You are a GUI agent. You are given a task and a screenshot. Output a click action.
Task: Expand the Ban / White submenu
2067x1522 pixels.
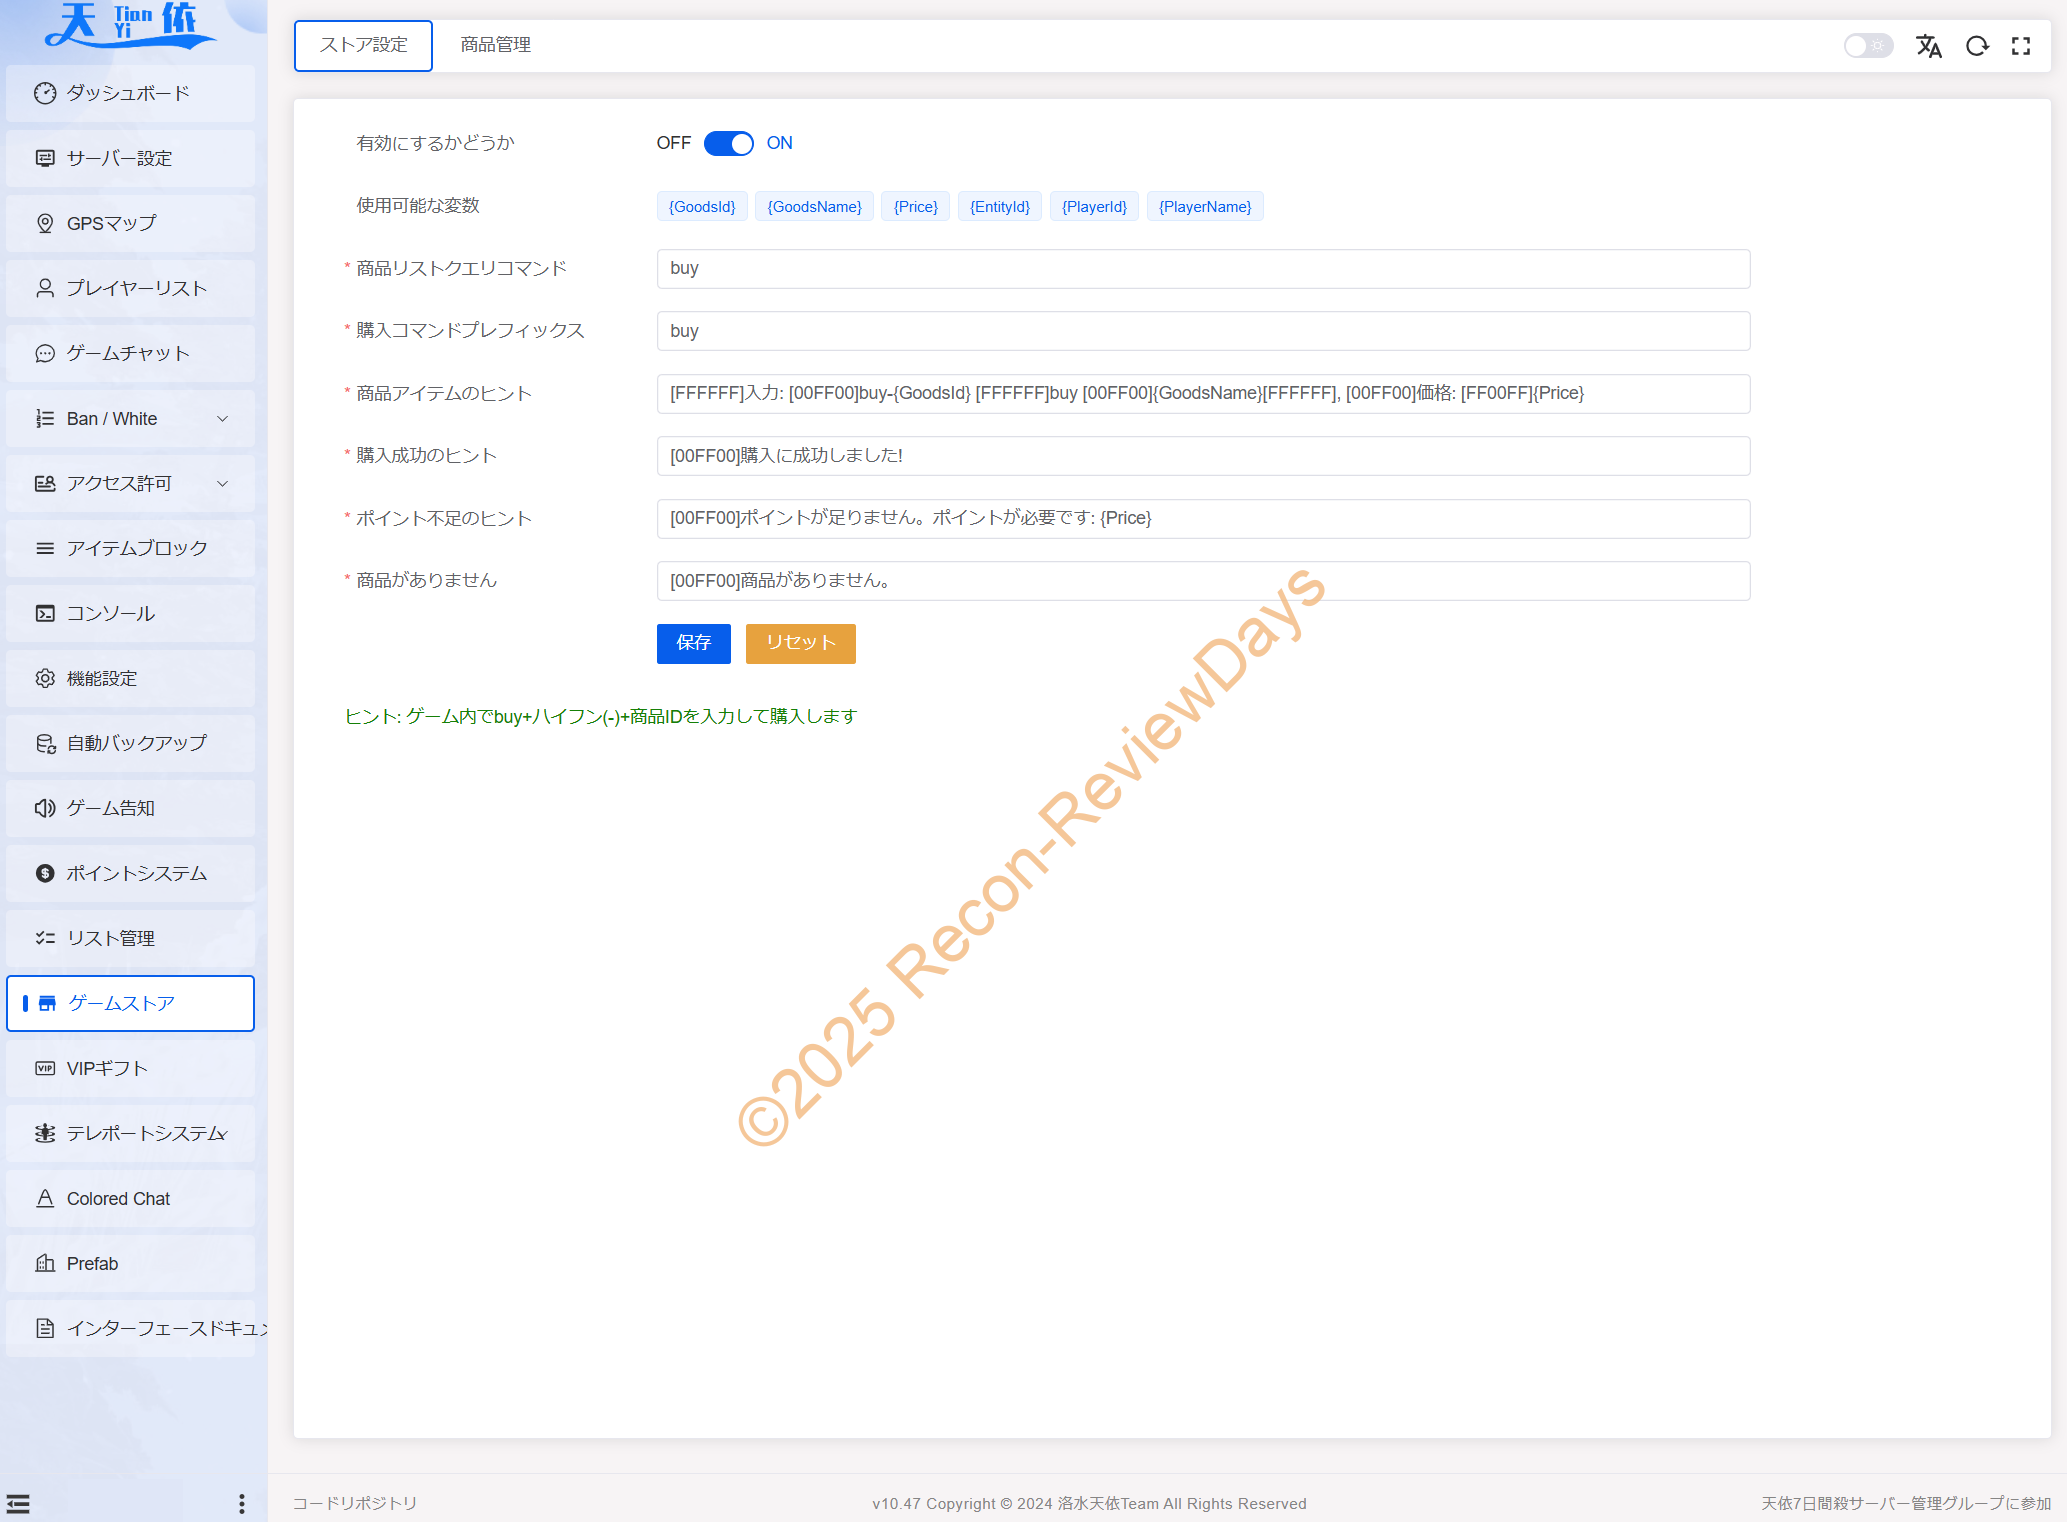pyautogui.click(x=130, y=418)
